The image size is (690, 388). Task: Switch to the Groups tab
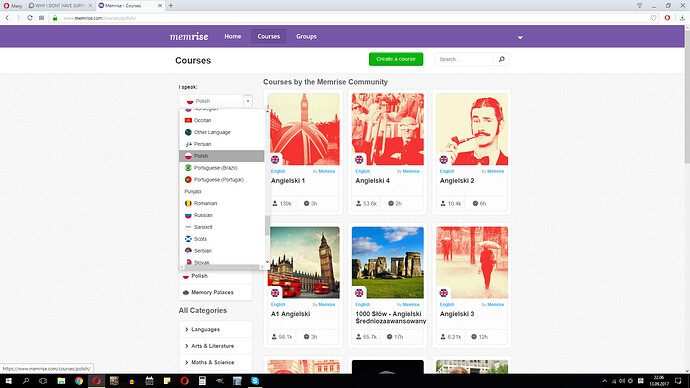[x=306, y=37]
